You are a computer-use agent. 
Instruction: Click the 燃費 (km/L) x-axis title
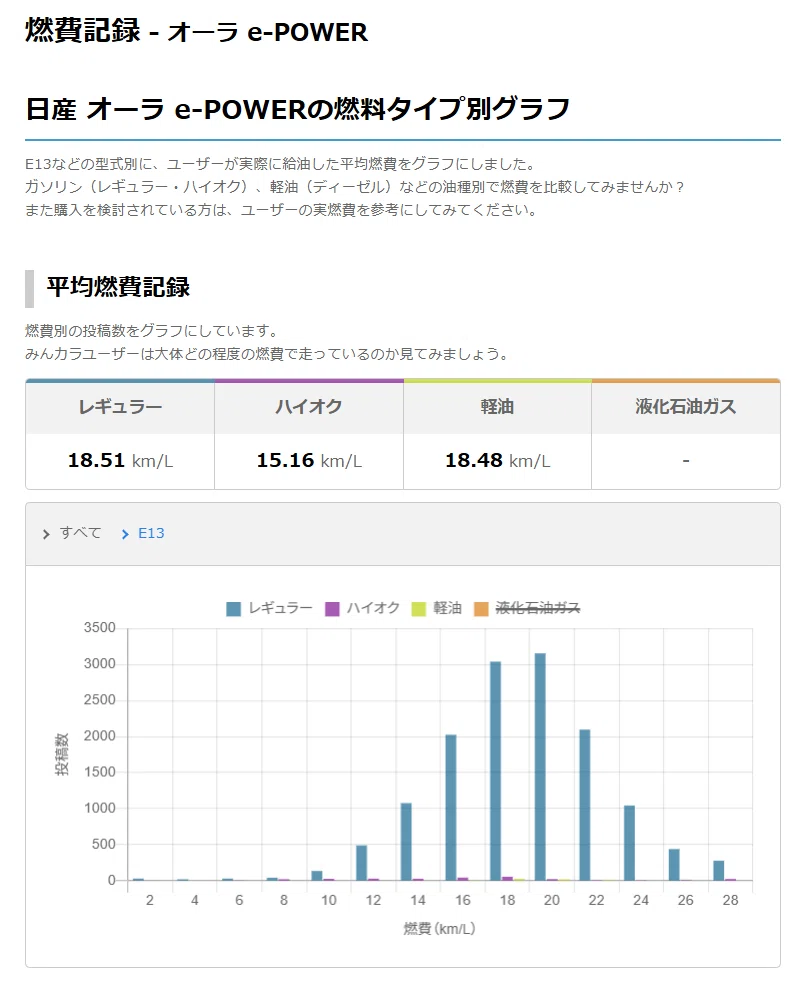(x=439, y=929)
